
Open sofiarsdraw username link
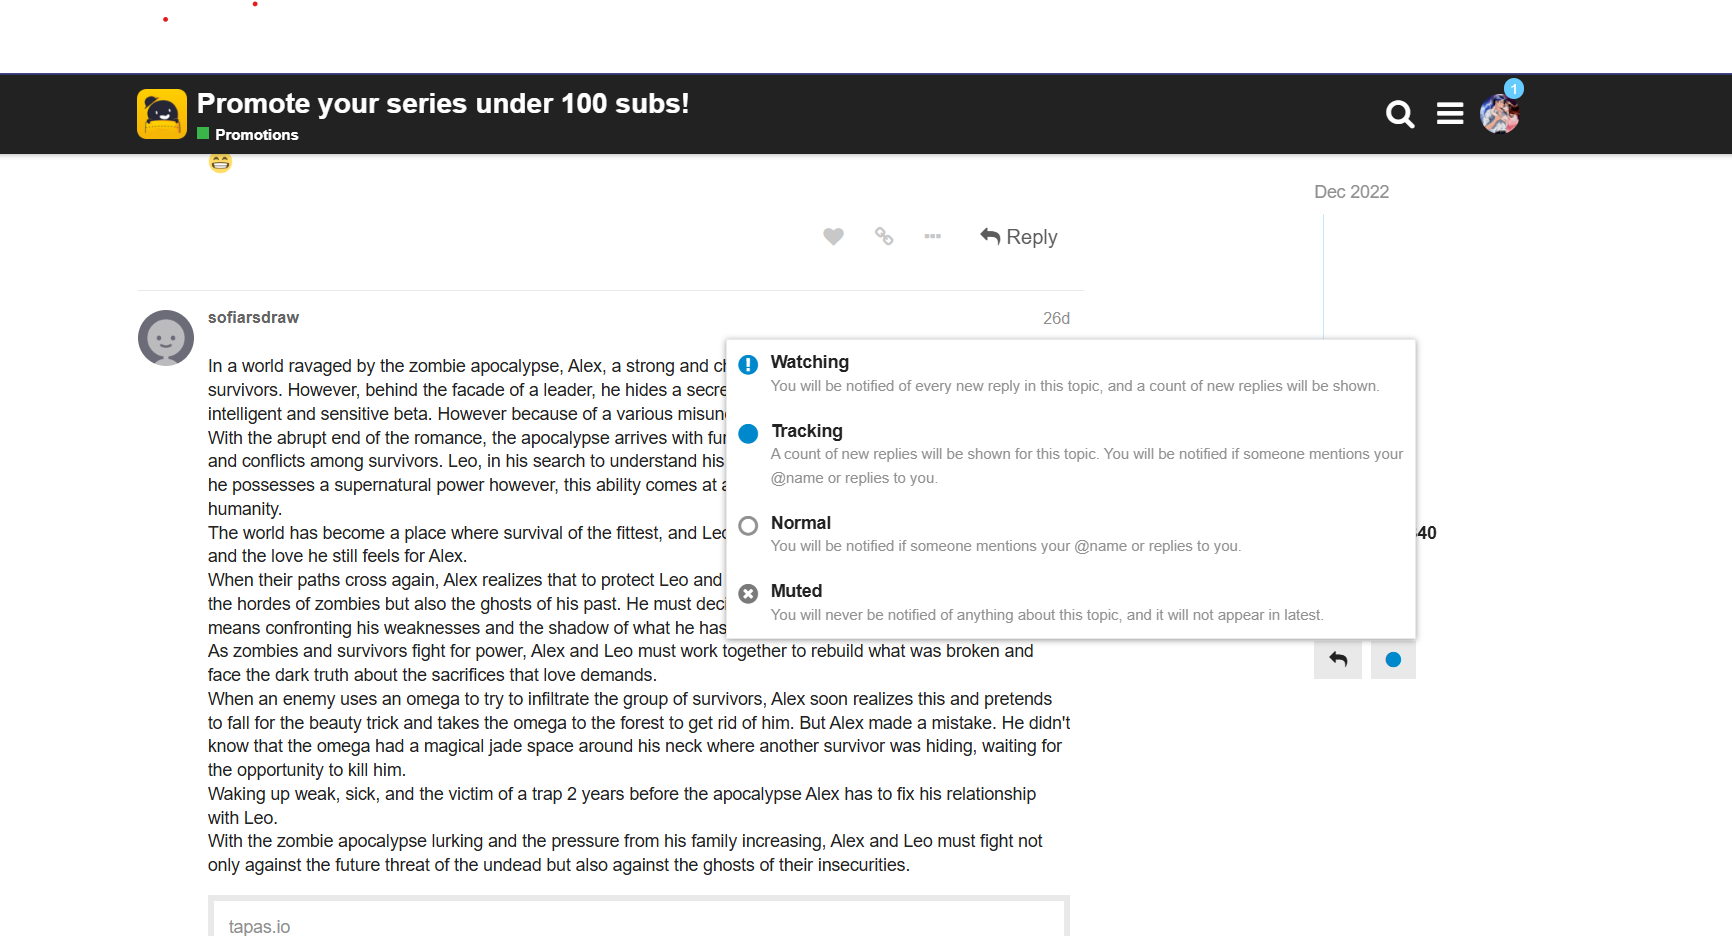point(253,317)
